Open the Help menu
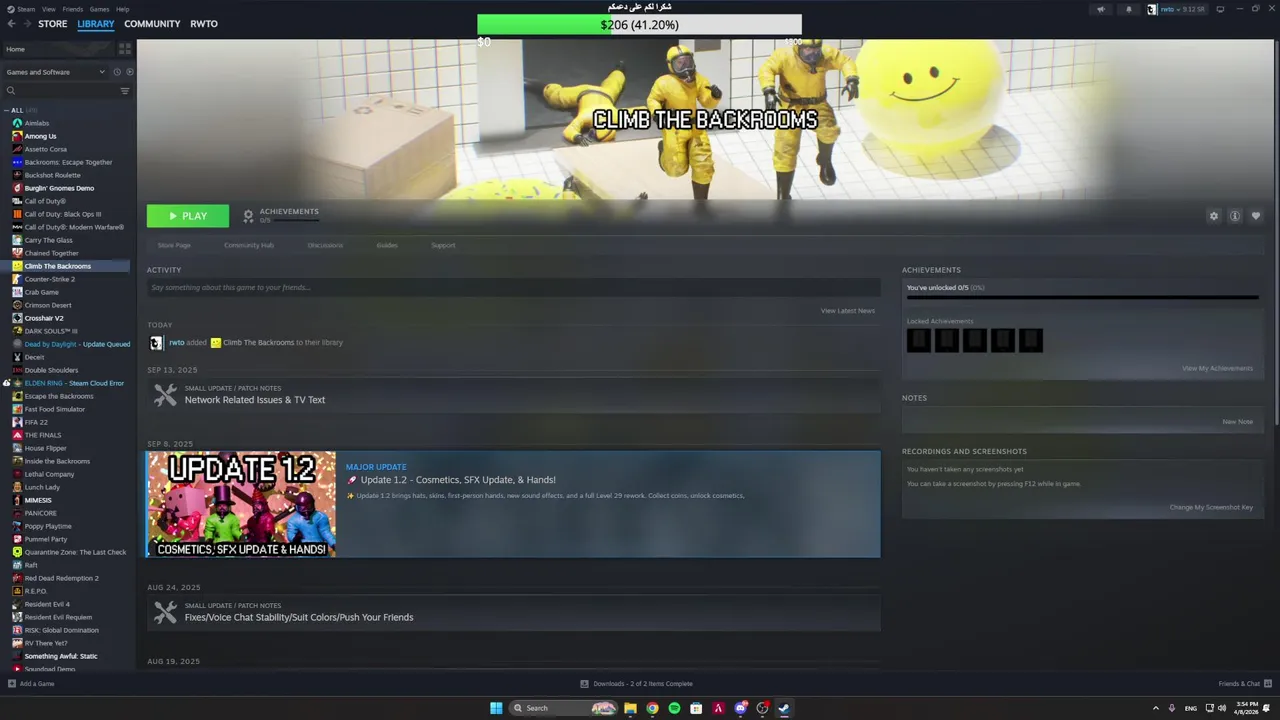 coord(122,9)
